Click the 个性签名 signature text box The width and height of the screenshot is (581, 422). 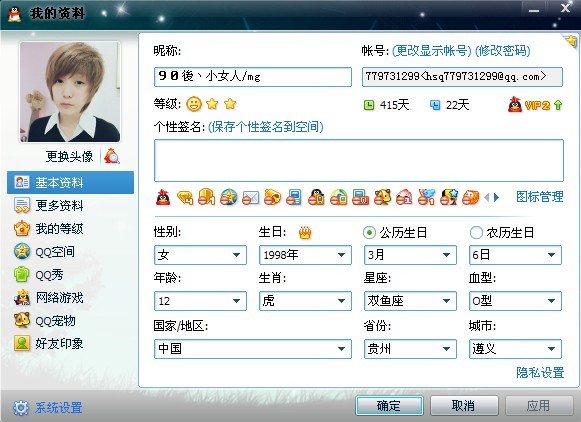point(359,160)
